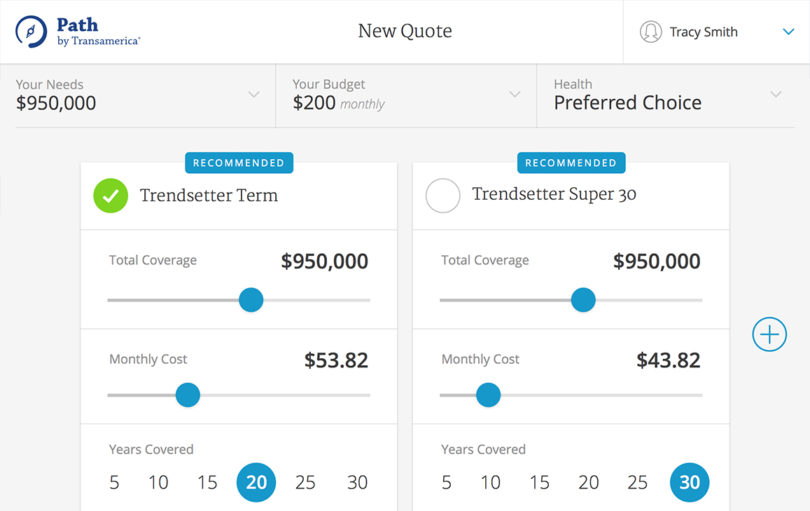This screenshot has width=810, height=511.
Task: Click Tracy Smith's user avatar icon
Action: pos(651,32)
